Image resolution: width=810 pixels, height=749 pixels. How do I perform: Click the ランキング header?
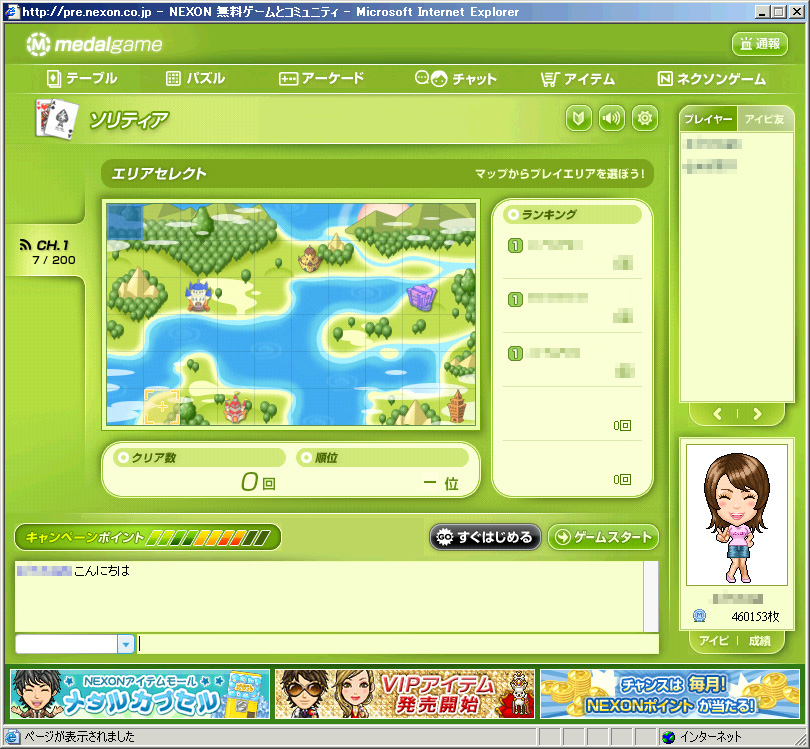[x=572, y=214]
